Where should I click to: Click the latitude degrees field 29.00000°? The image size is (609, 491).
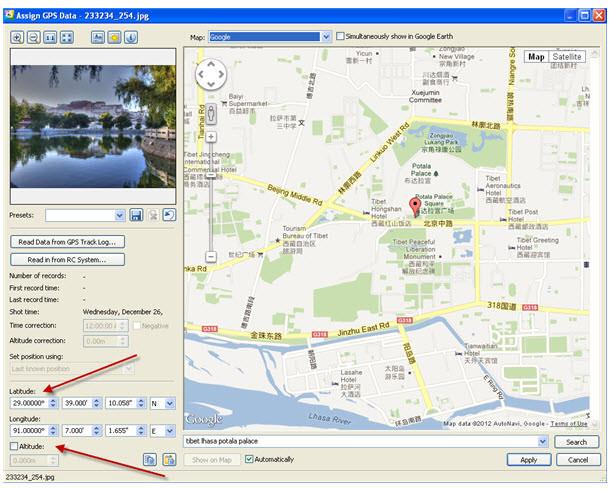[x=30, y=403]
